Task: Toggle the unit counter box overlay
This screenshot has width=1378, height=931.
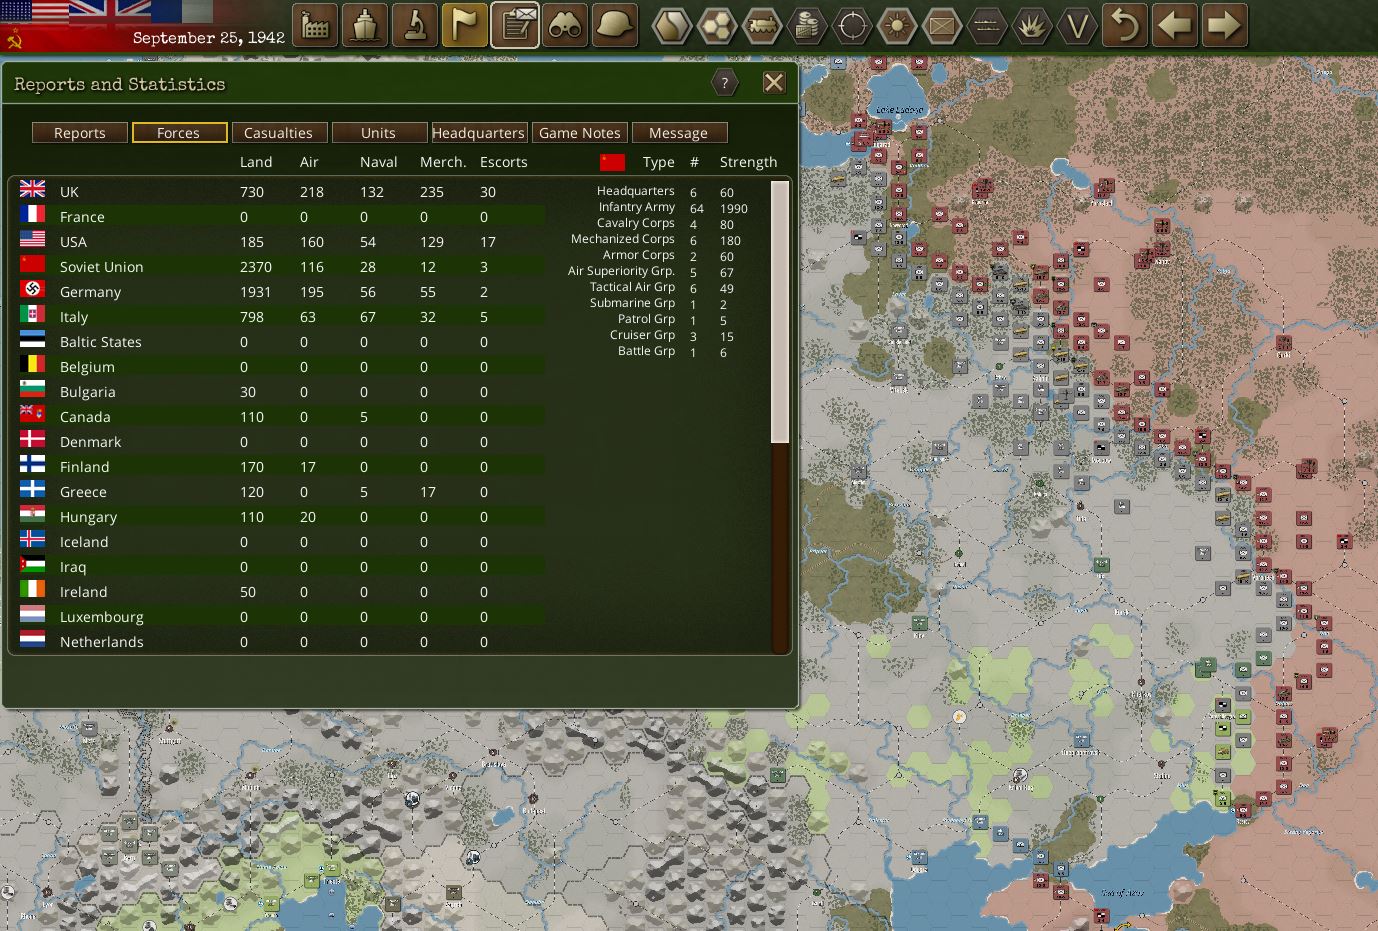Action: [x=942, y=26]
